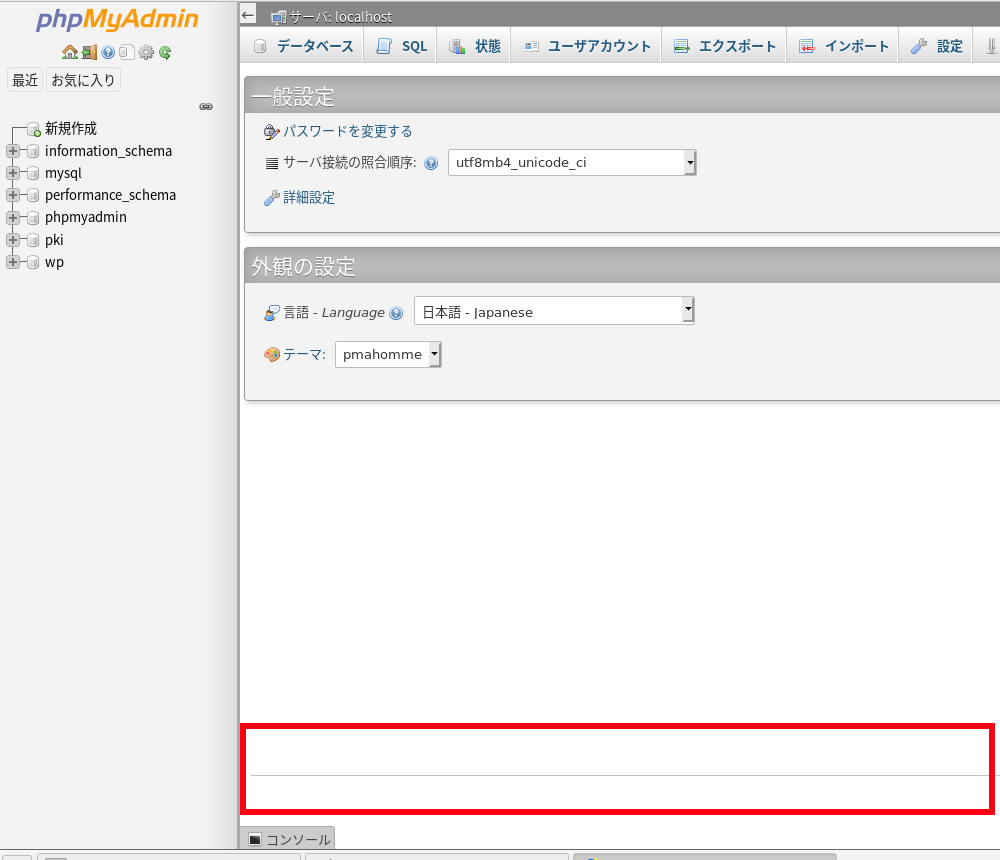Collapse sidebar using the left arrow
Screen dimensions: 1000x860
[249, 15]
